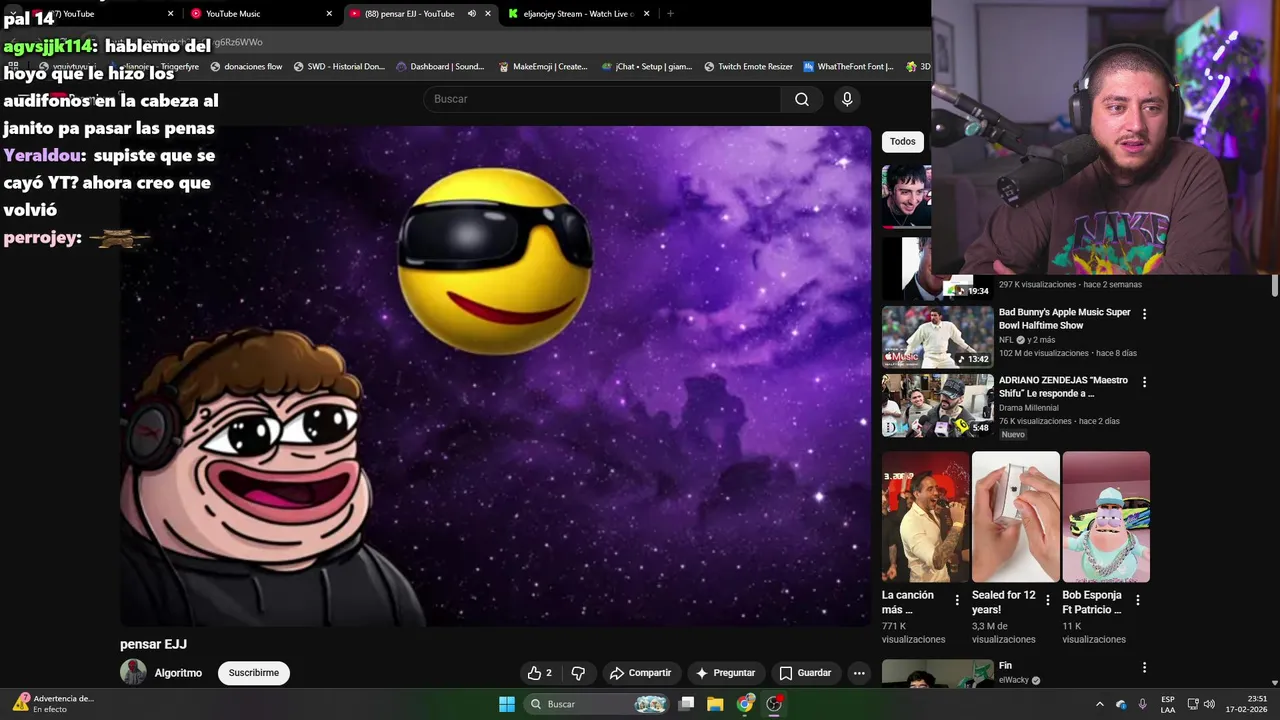Open options for Bob Esponja short
This screenshot has height=720, width=1280.
pos(1138,601)
